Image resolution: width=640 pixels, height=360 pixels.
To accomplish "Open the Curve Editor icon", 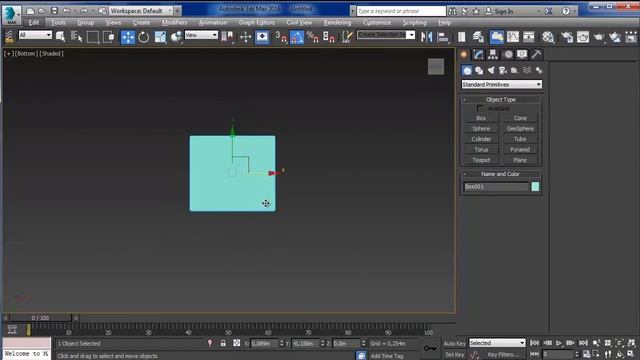I will (x=513, y=37).
